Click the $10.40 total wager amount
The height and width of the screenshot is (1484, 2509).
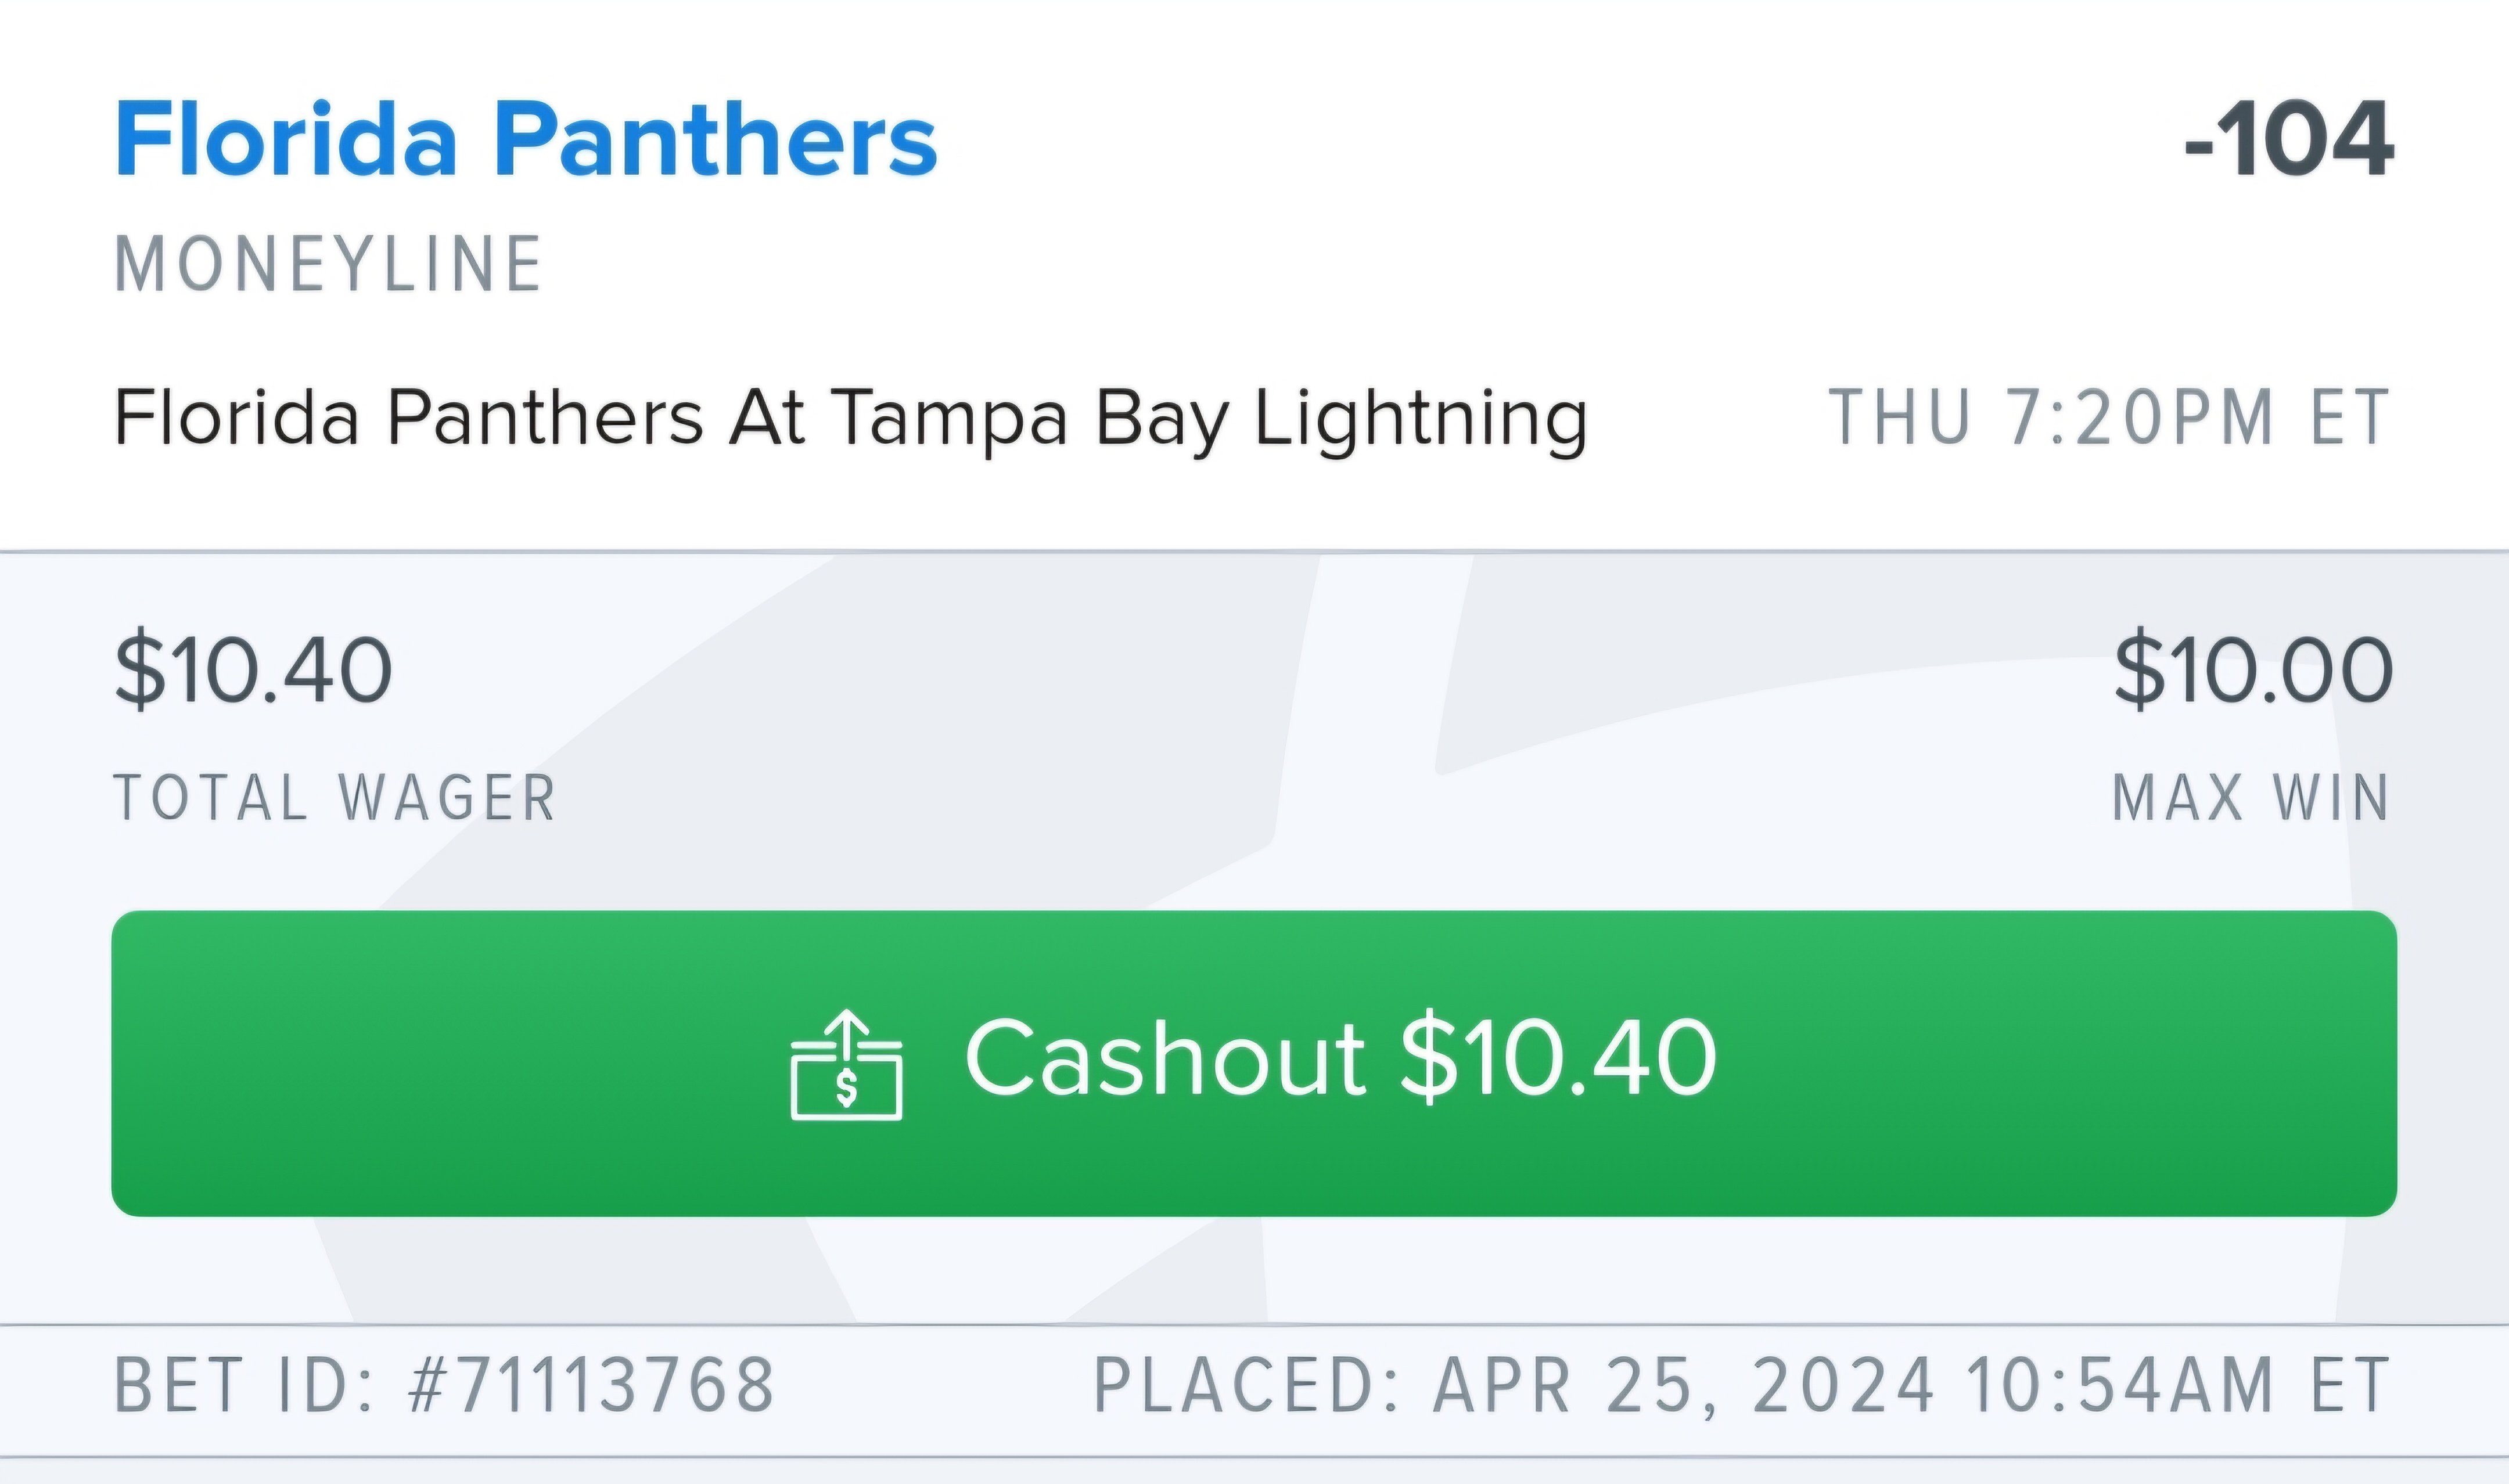(254, 670)
